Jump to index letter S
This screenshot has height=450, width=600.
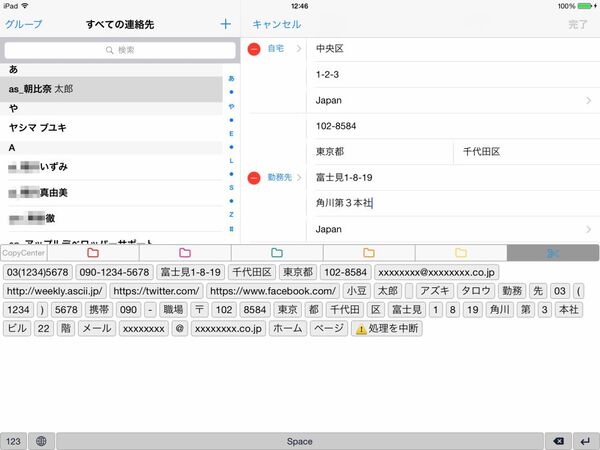tap(231, 188)
